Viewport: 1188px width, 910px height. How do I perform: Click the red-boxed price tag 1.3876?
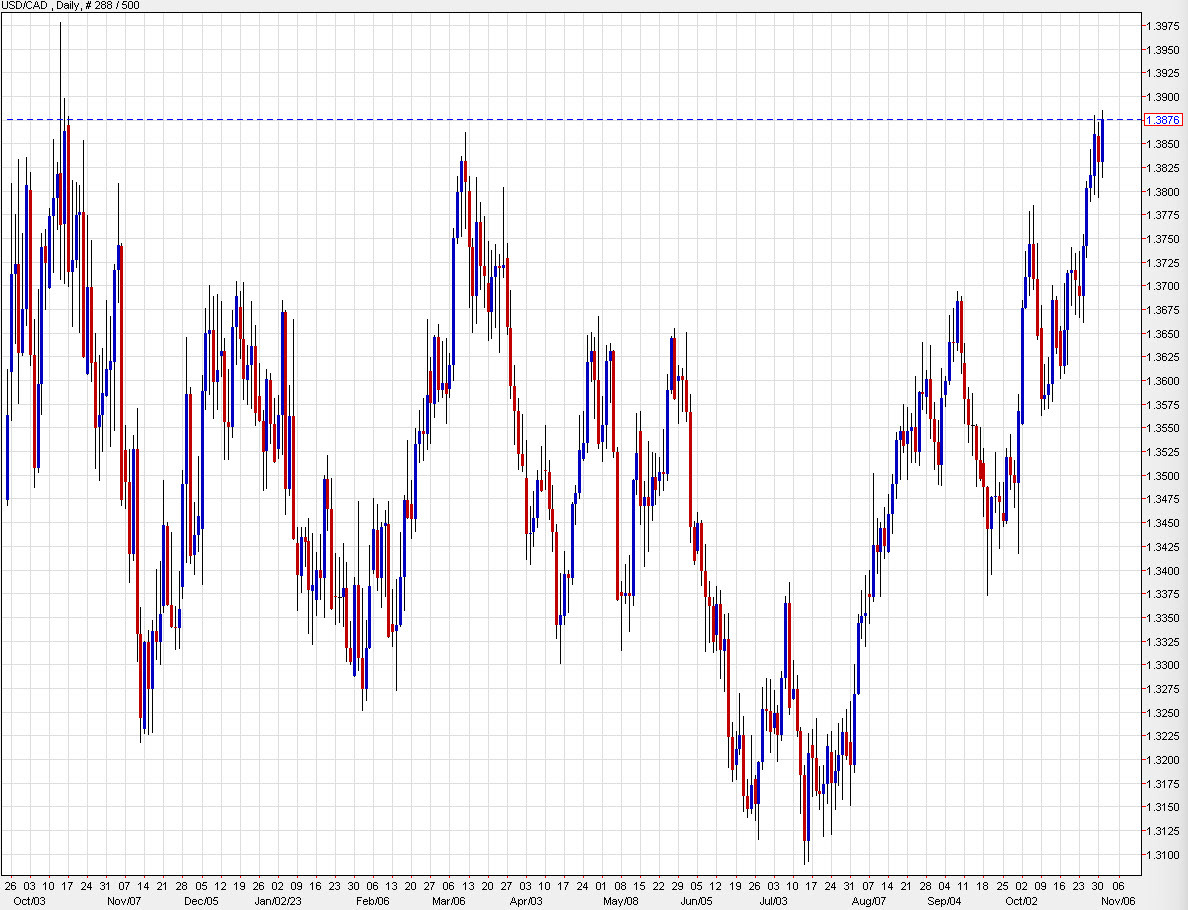tap(1163, 119)
